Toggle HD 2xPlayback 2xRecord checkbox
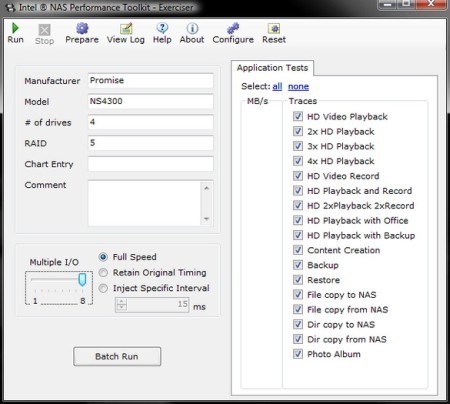This screenshot has width=450, height=404. (x=298, y=205)
